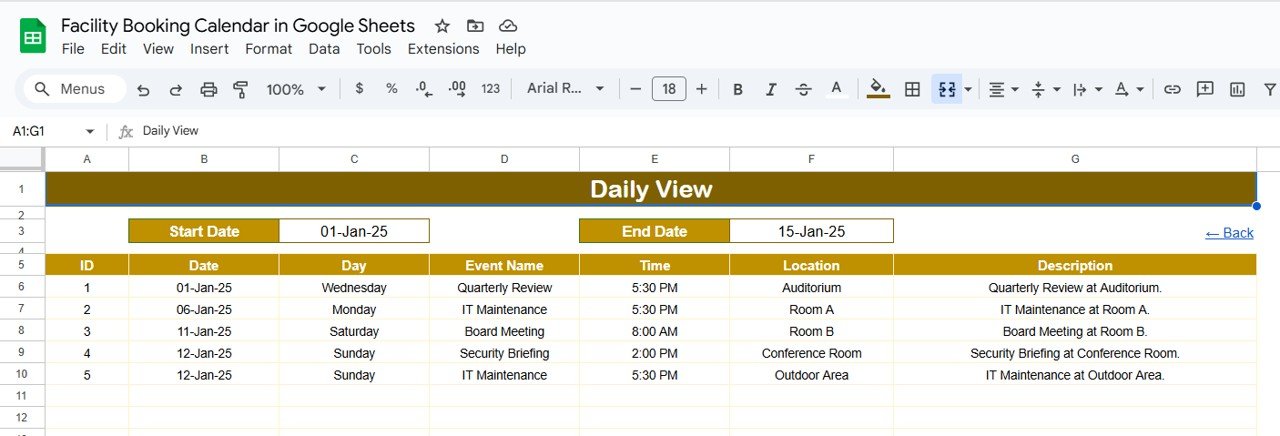The height and width of the screenshot is (436, 1280).
Task: Insert a comment using toolbar icon
Action: click(1205, 89)
